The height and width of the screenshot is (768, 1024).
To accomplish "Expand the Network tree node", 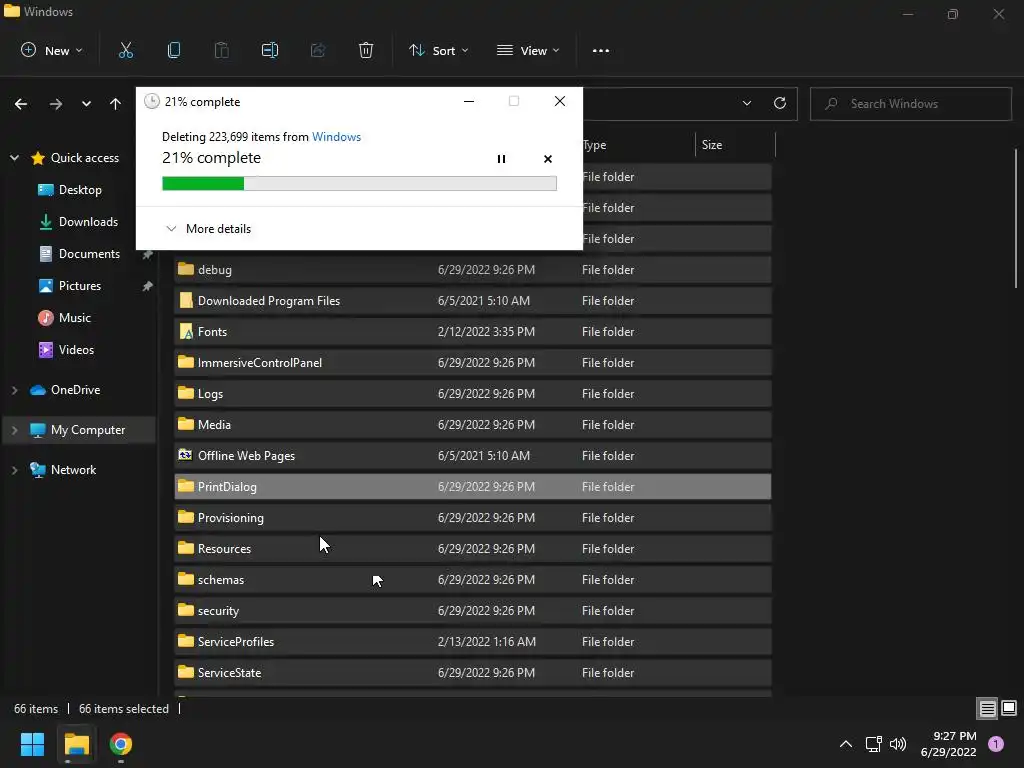I will click(x=14, y=470).
